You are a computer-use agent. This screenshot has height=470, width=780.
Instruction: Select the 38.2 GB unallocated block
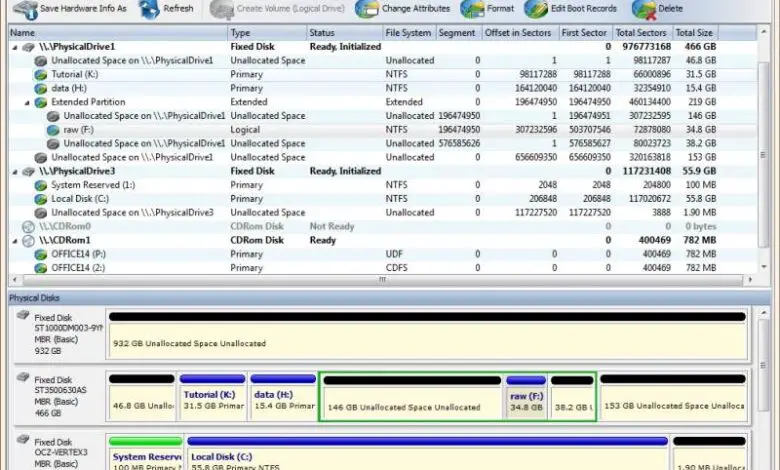click(572, 397)
